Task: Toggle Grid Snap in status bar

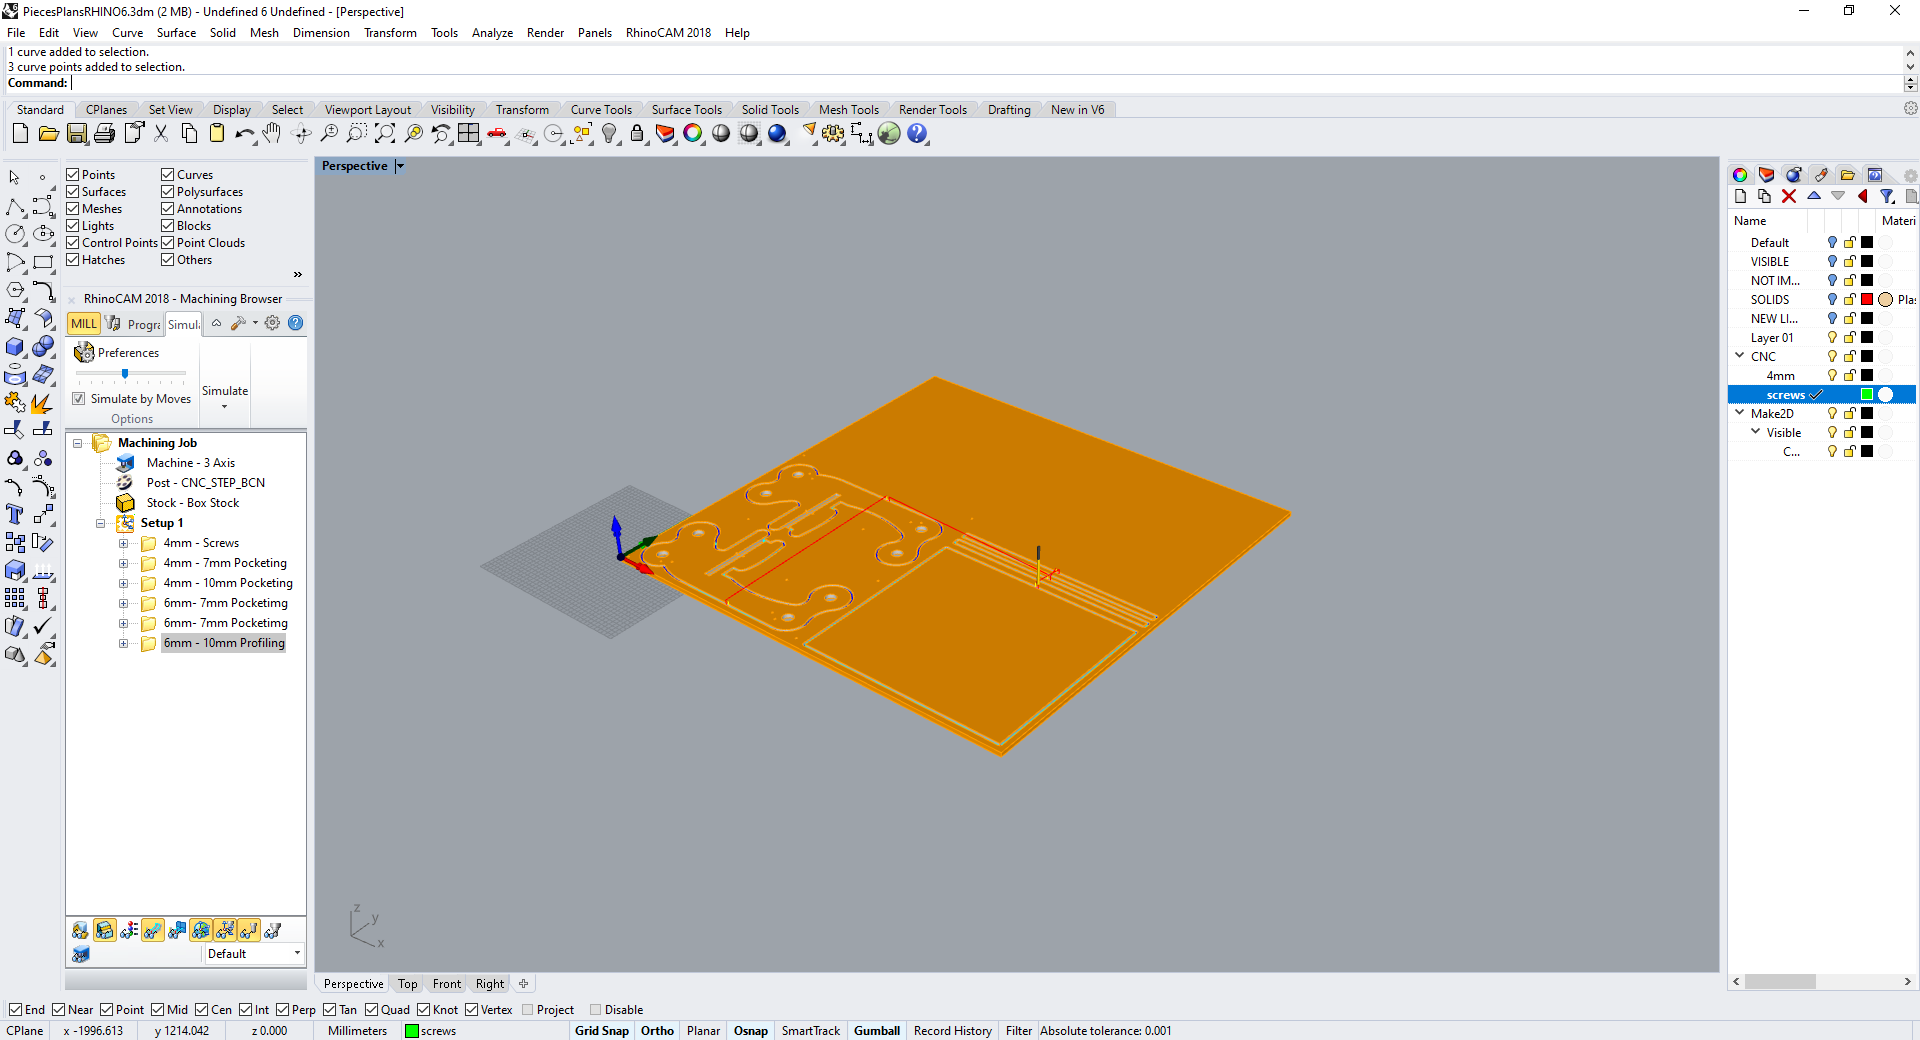Action: point(602,1031)
